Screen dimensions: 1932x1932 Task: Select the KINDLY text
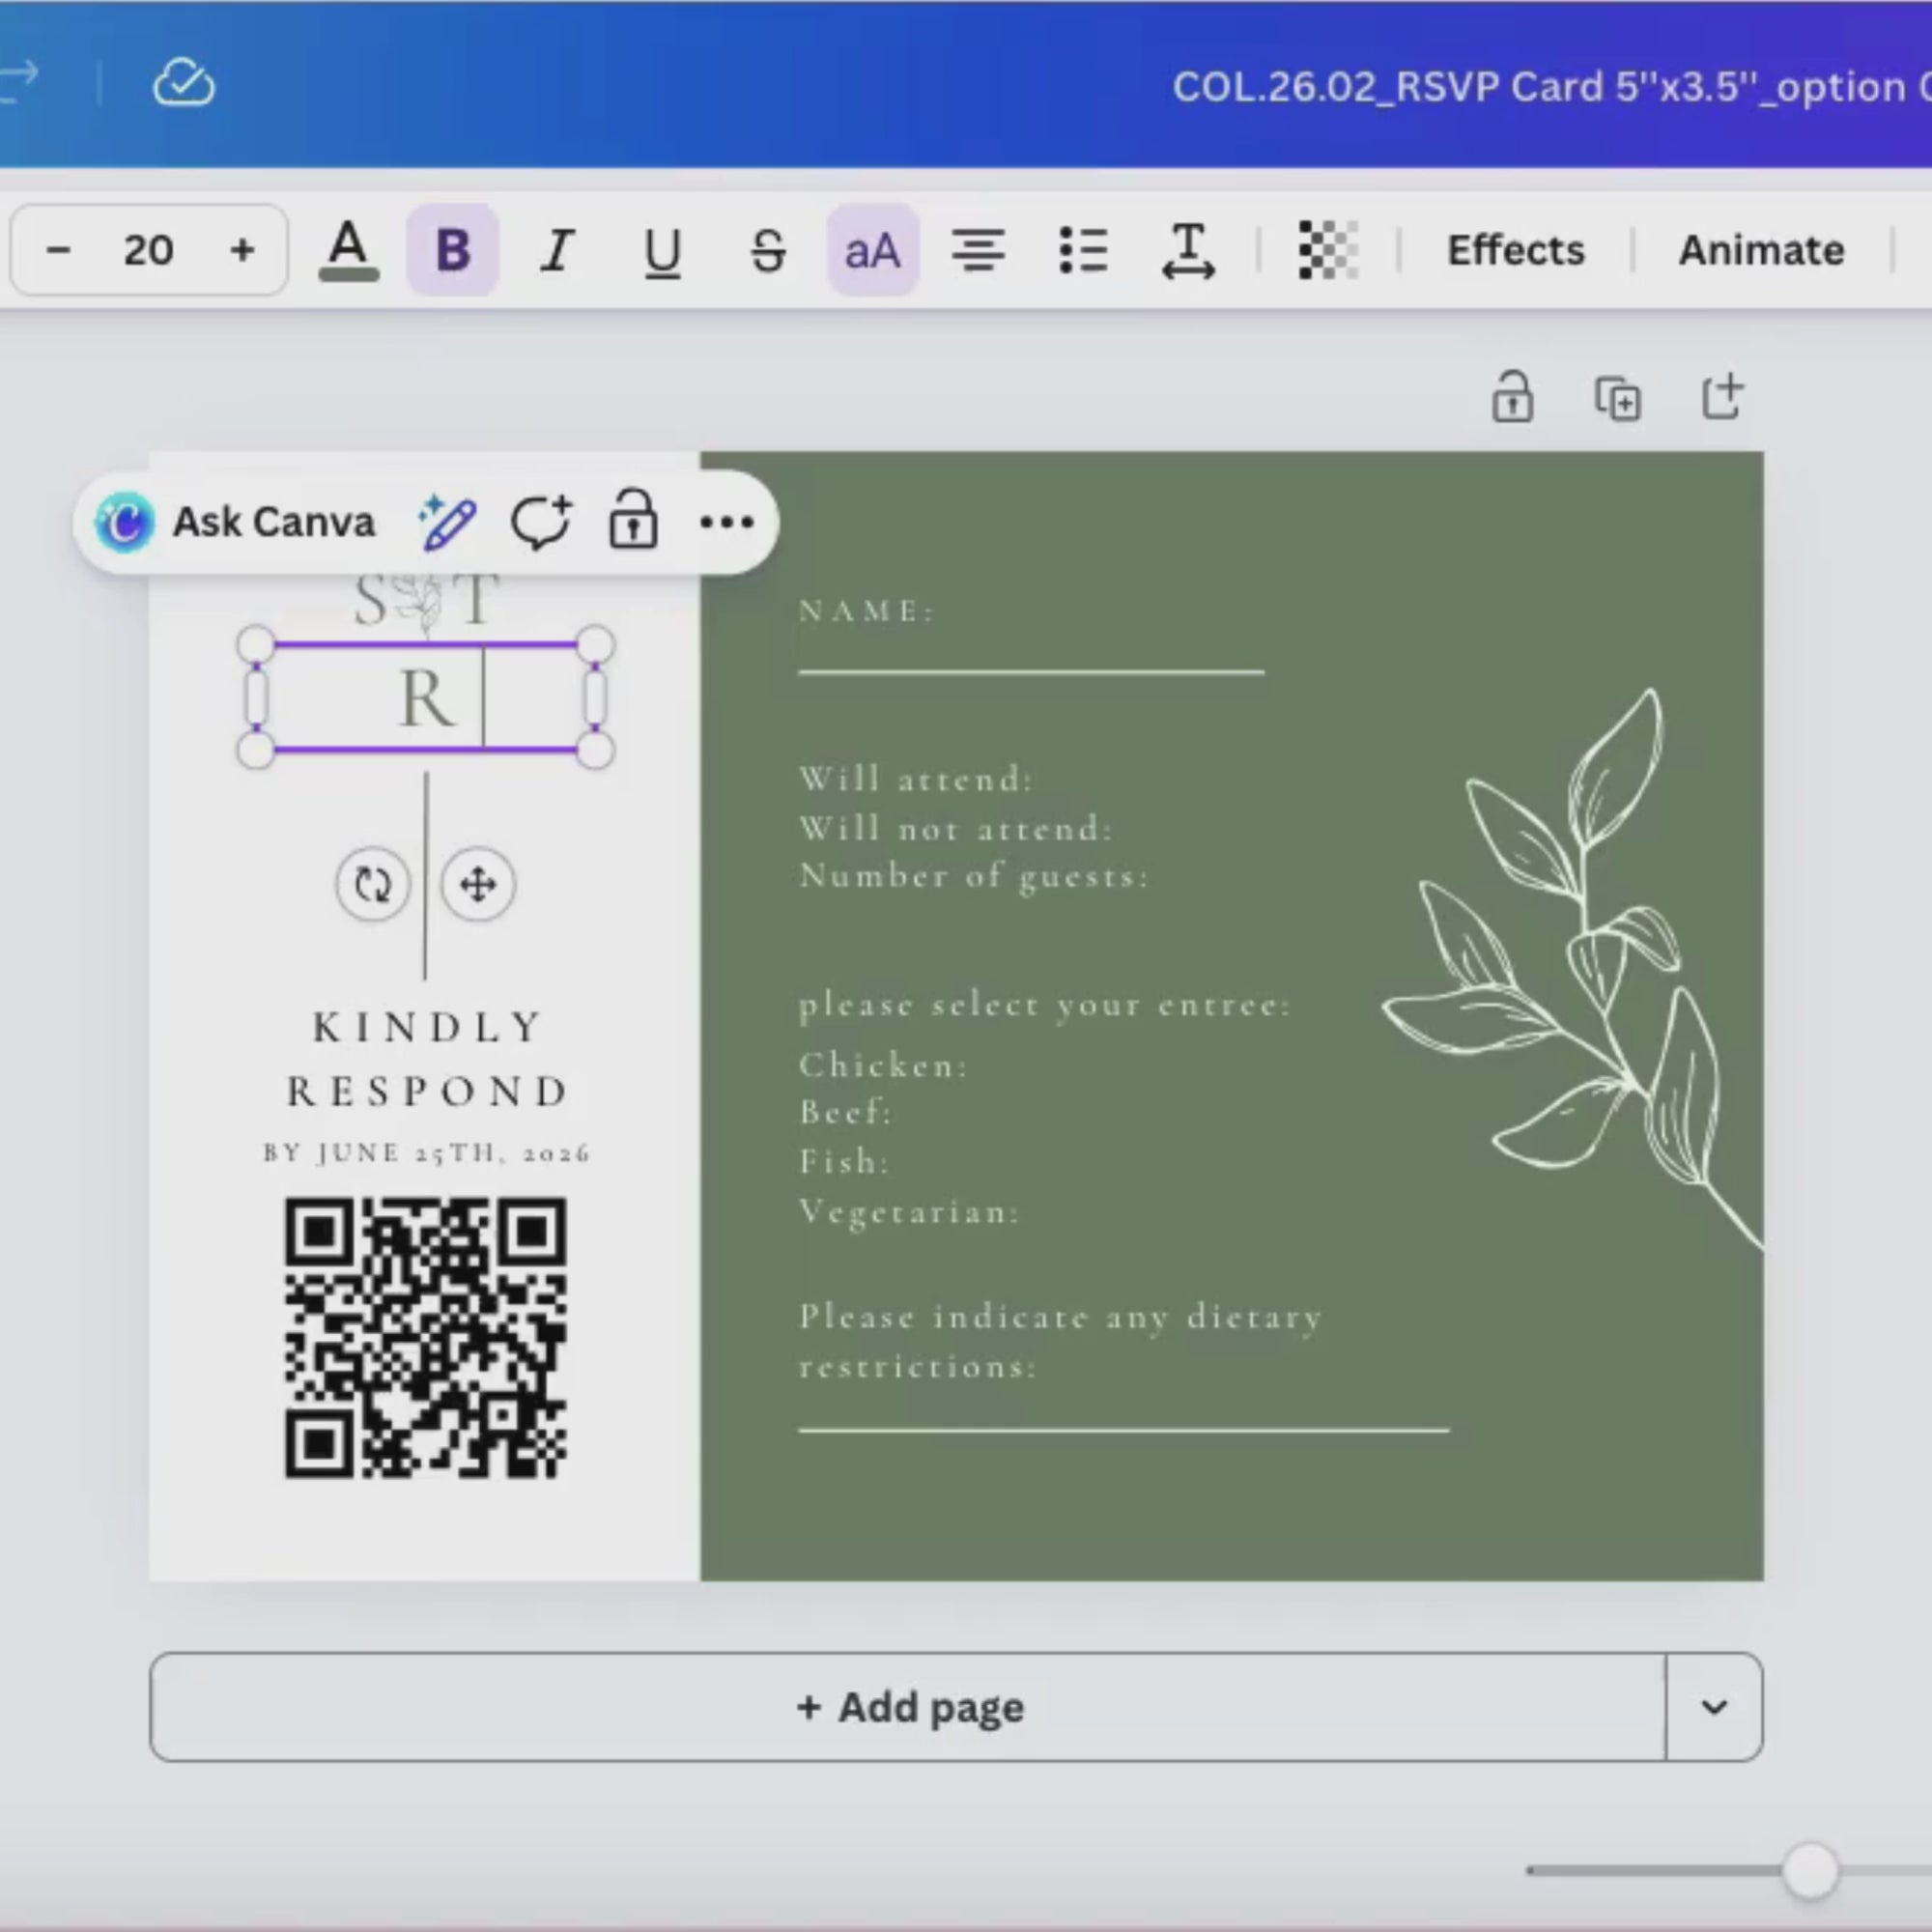(428, 1027)
